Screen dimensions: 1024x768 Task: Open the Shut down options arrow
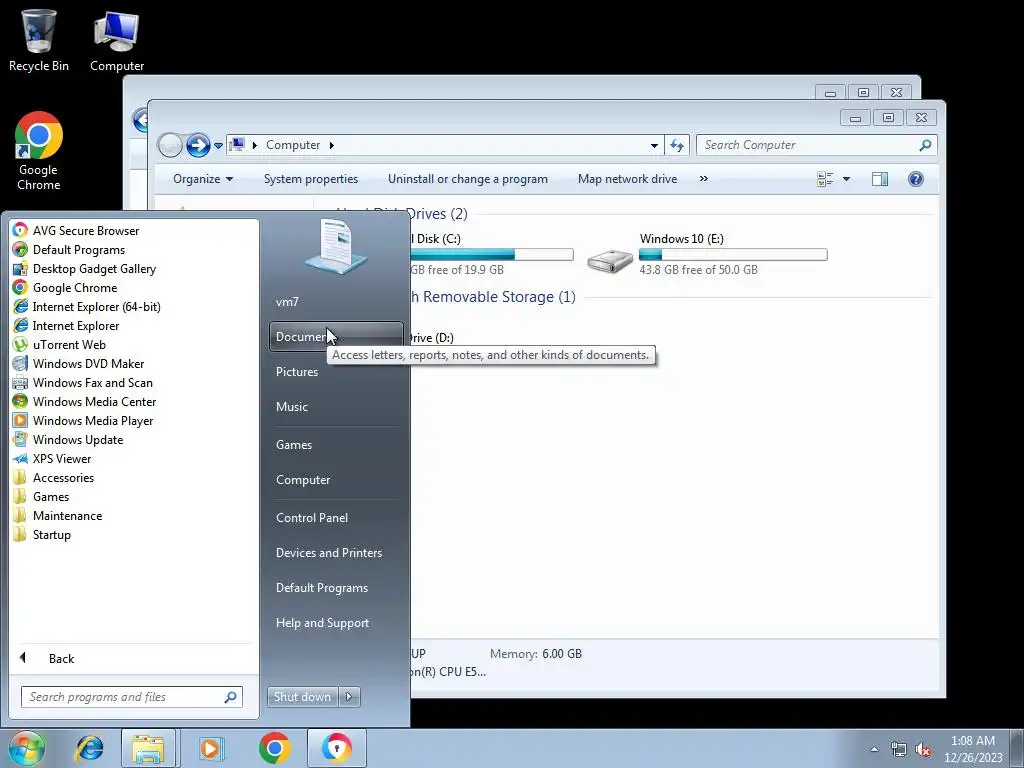coord(349,697)
